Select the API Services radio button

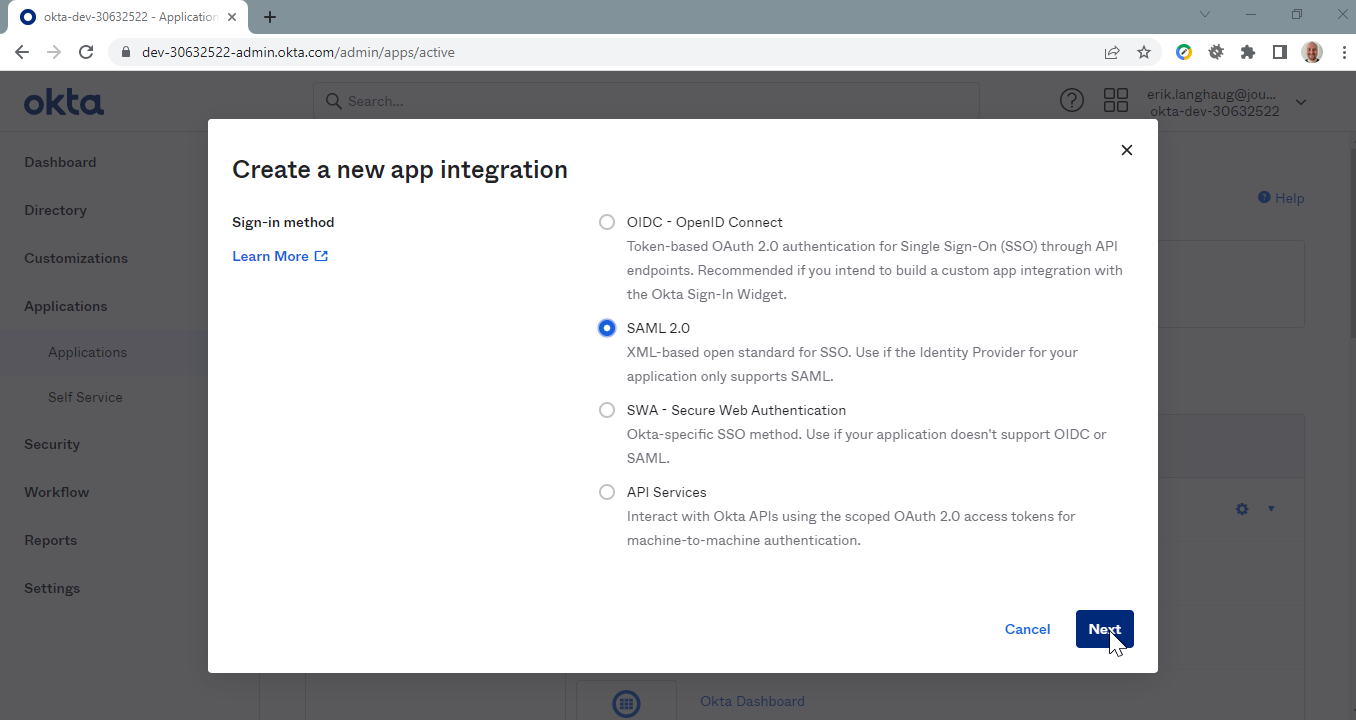point(607,492)
